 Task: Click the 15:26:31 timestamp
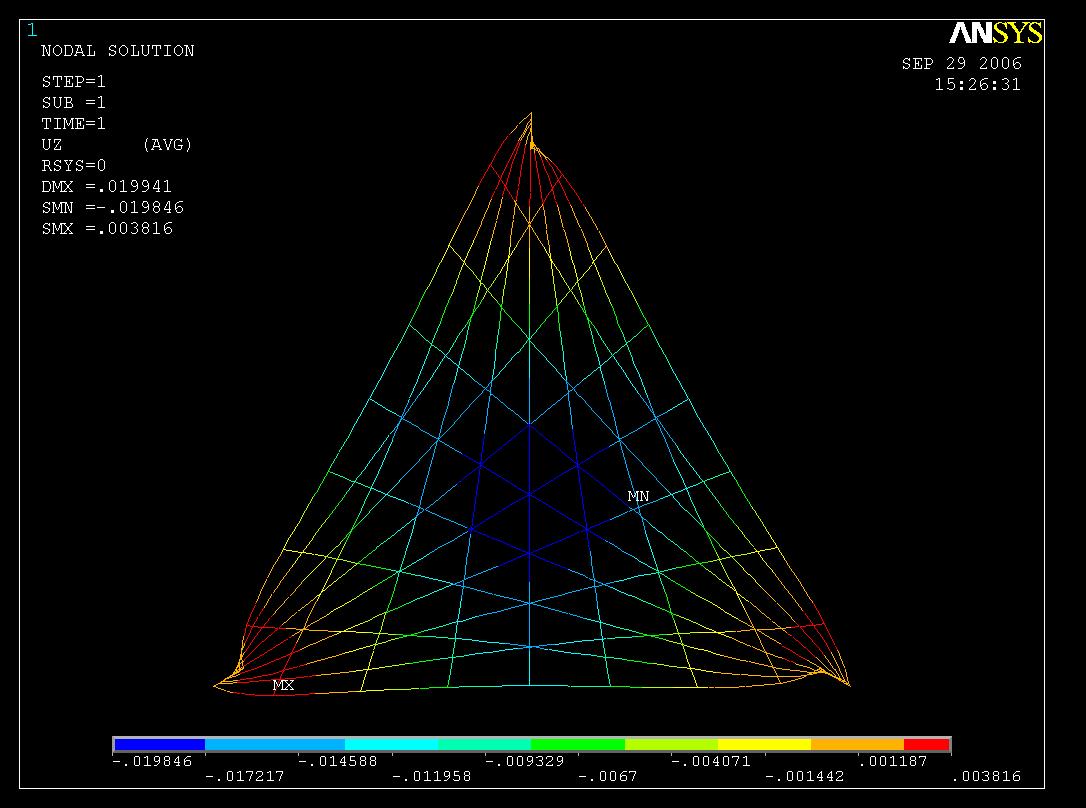click(x=977, y=84)
